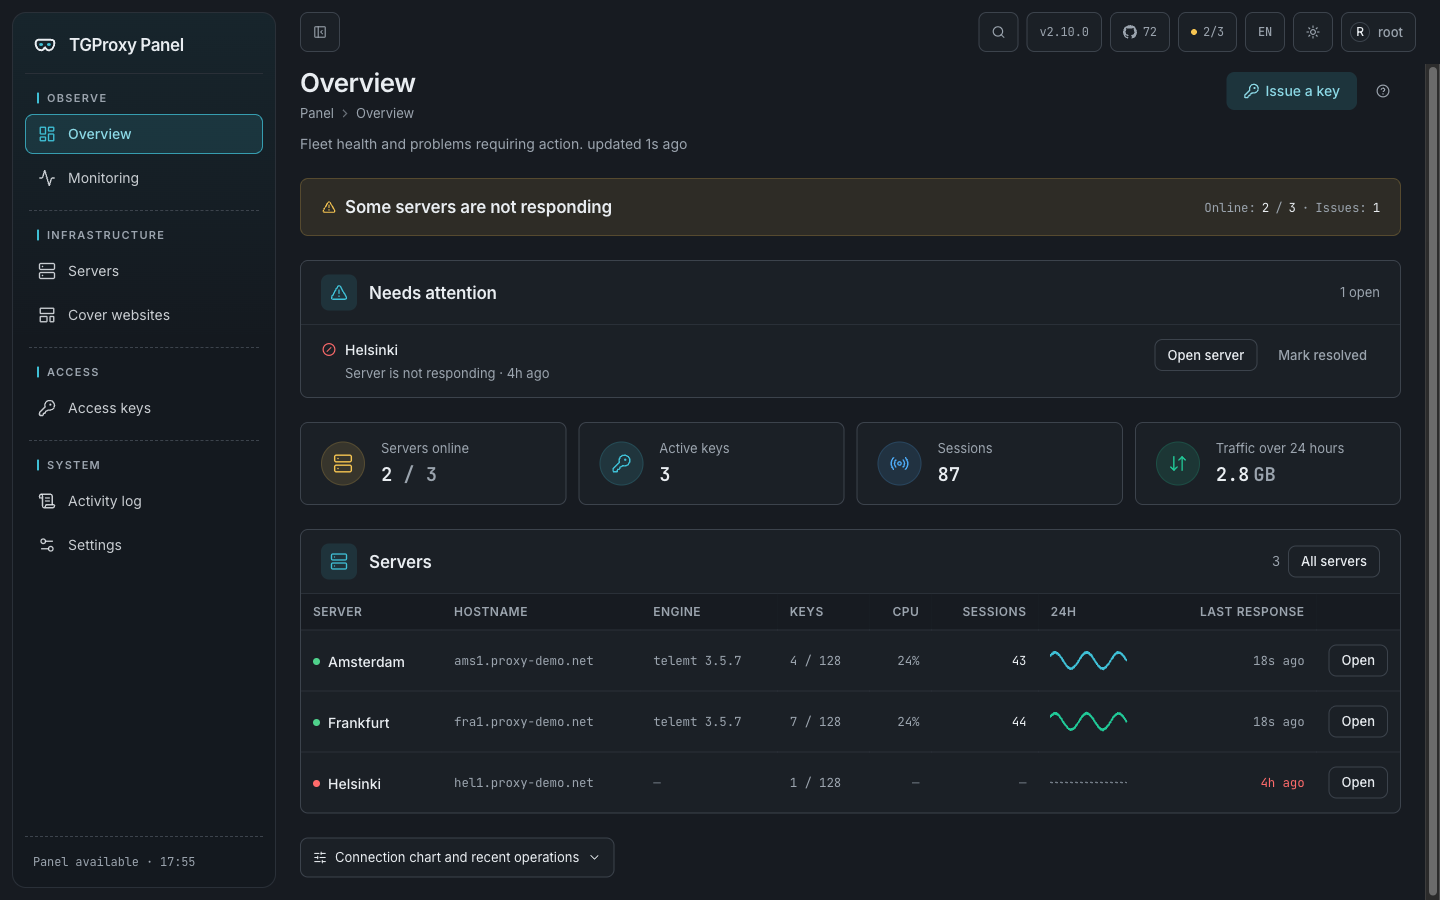The height and width of the screenshot is (900, 1440).
Task: Click Helsinki's red 4h ago timestamp
Action: click(x=1282, y=783)
